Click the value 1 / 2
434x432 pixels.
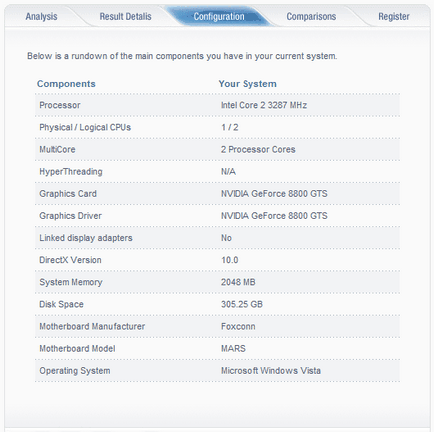(230, 127)
